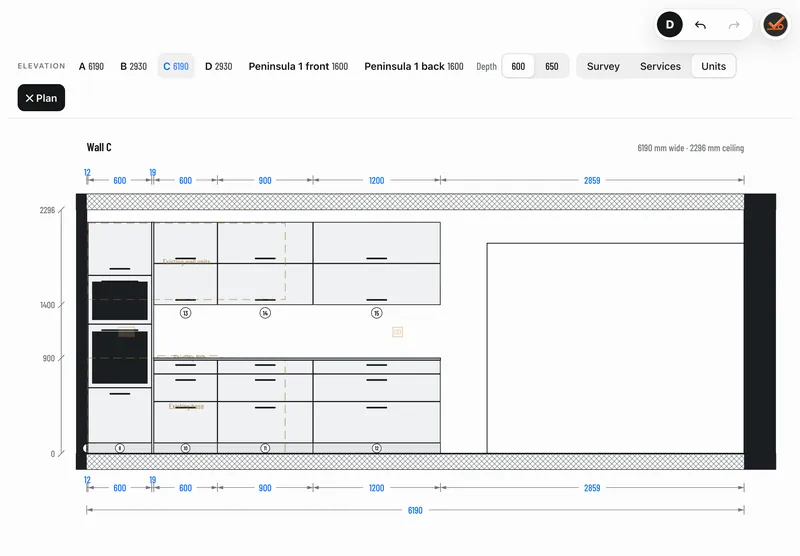Select unit marker 14 under wall cabinet
Screen dimensions: 800x556
tap(265, 313)
